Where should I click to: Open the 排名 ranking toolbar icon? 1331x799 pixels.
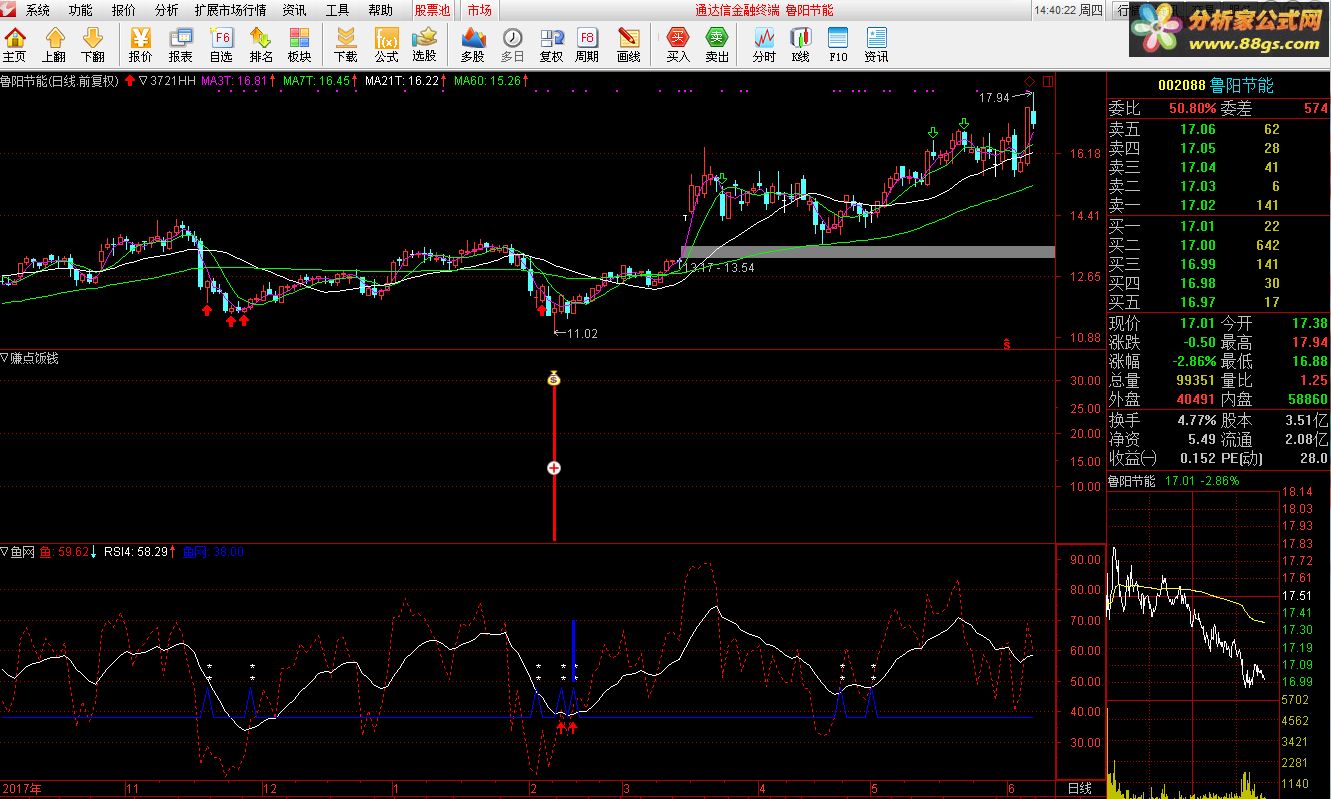[261, 45]
